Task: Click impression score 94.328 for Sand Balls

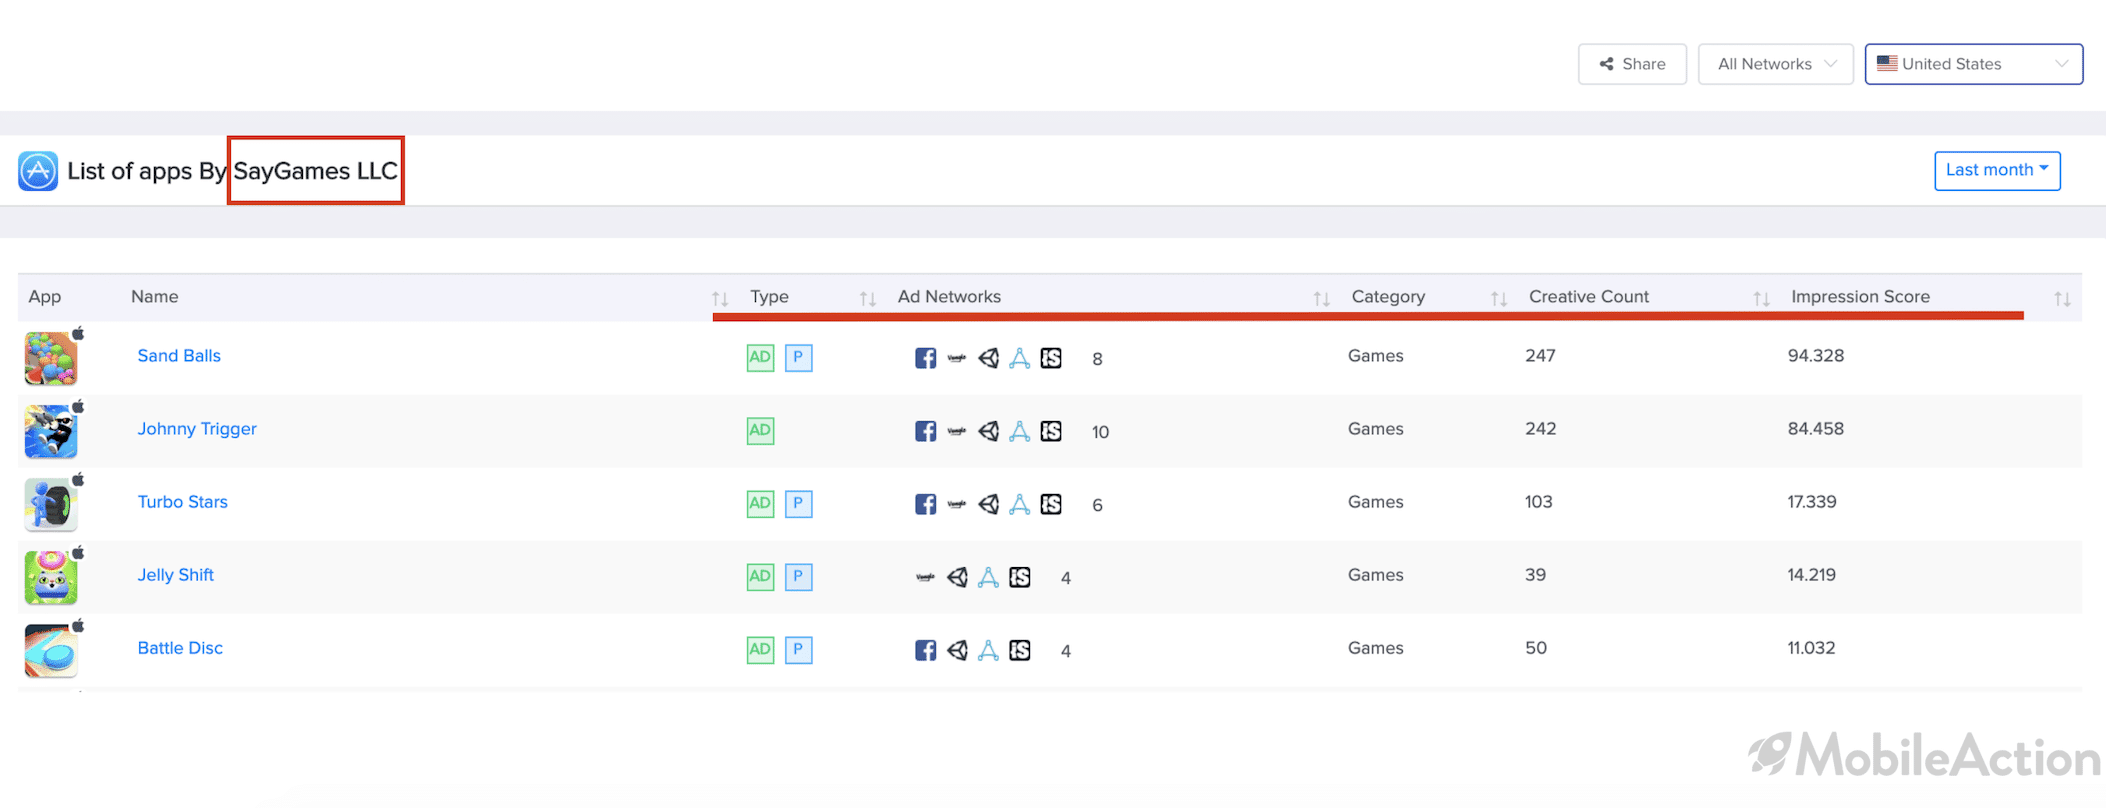Action: 1816,356
